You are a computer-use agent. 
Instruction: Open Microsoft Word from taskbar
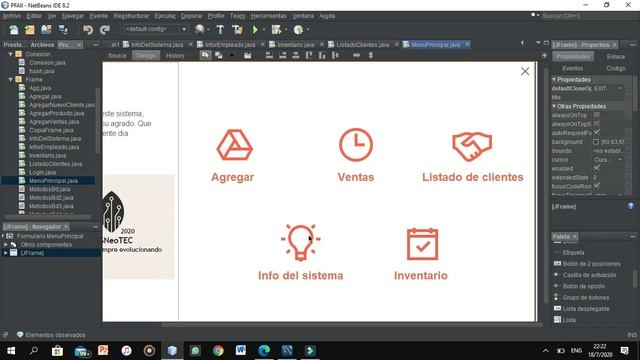tap(241, 351)
